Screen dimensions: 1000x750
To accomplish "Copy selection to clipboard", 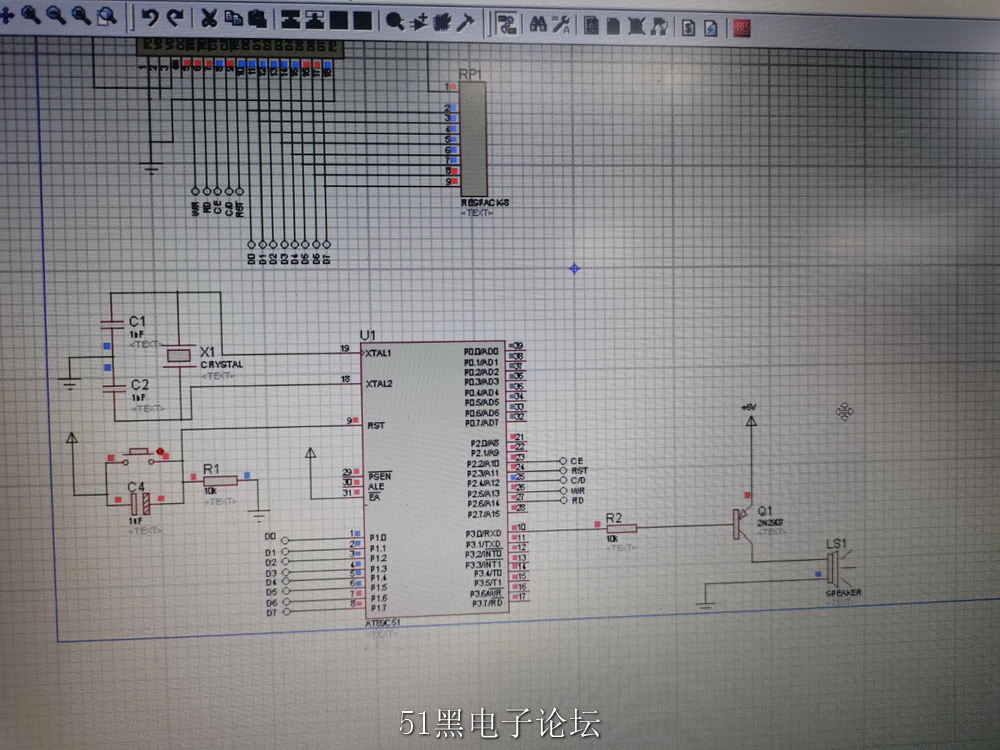I will coord(233,18).
